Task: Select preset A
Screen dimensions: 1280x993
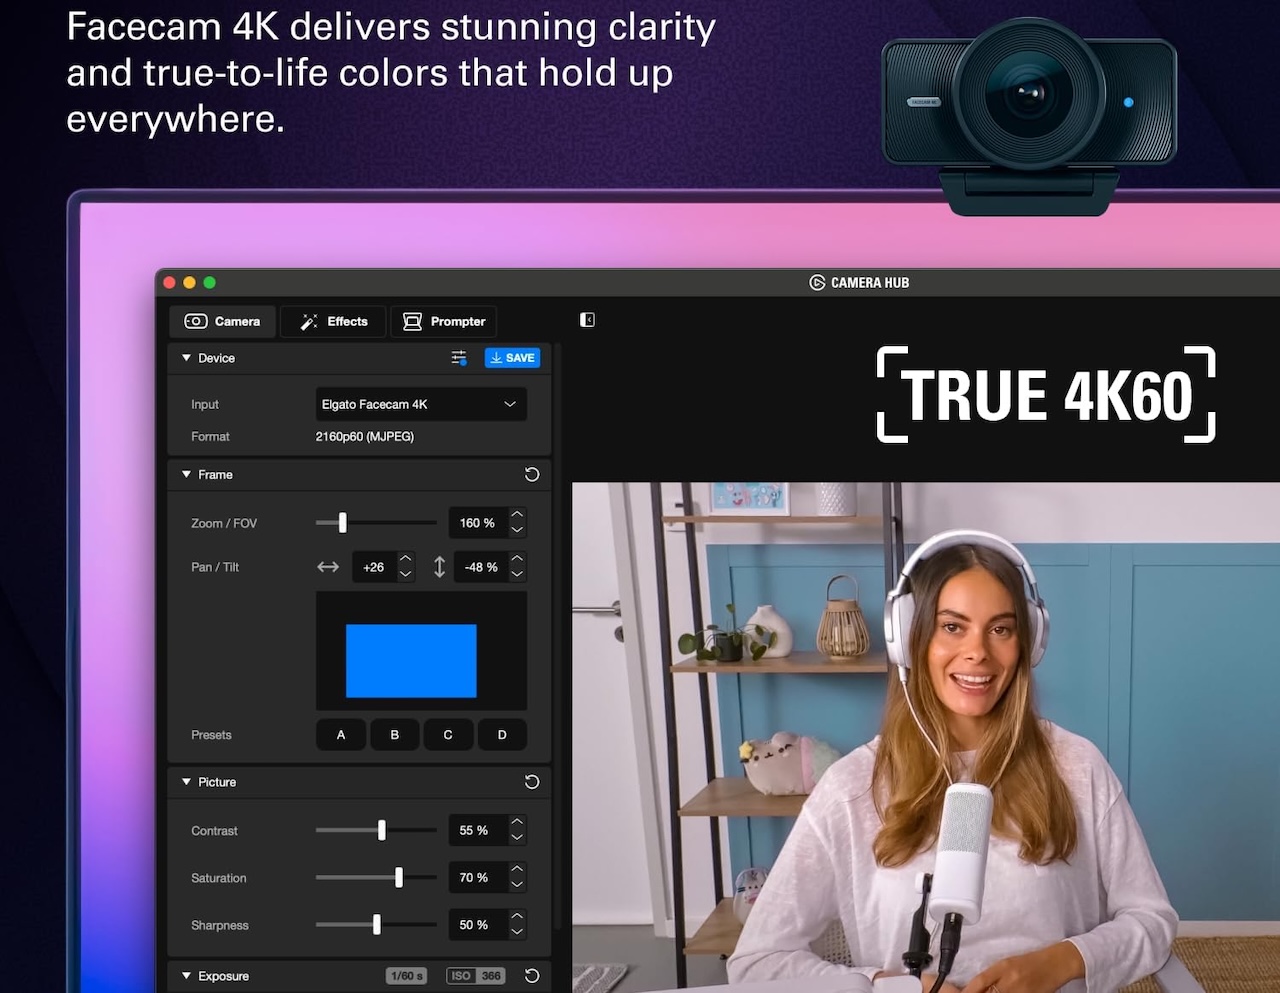Action: (341, 735)
